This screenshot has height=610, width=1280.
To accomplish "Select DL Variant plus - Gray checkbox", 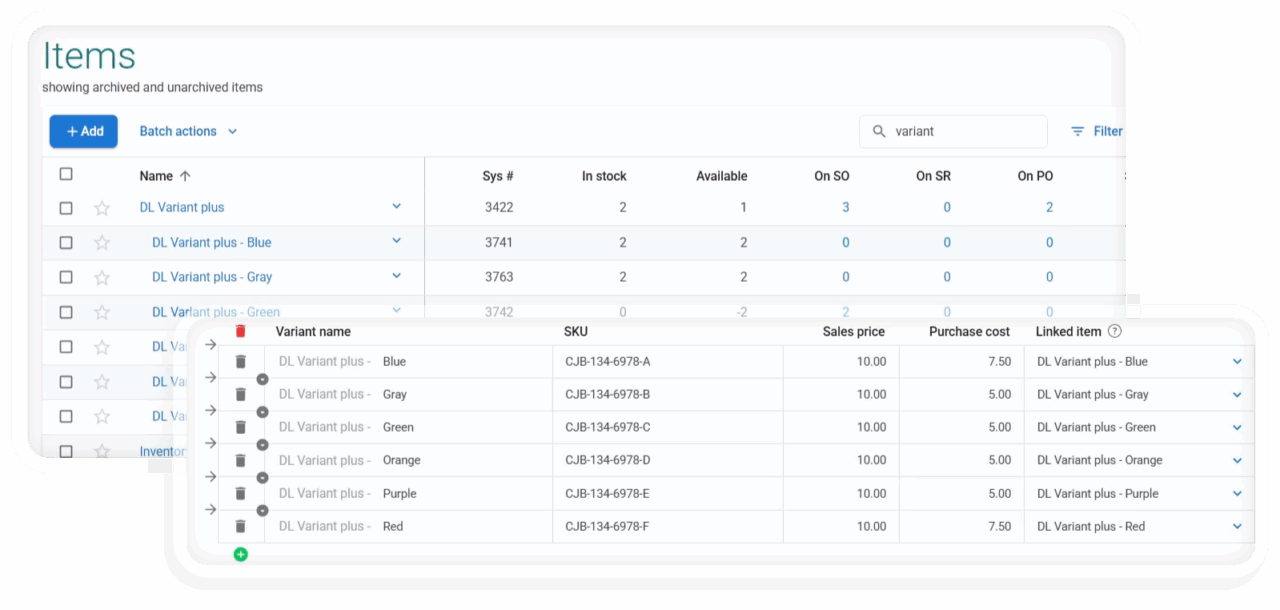I will (x=66, y=277).
